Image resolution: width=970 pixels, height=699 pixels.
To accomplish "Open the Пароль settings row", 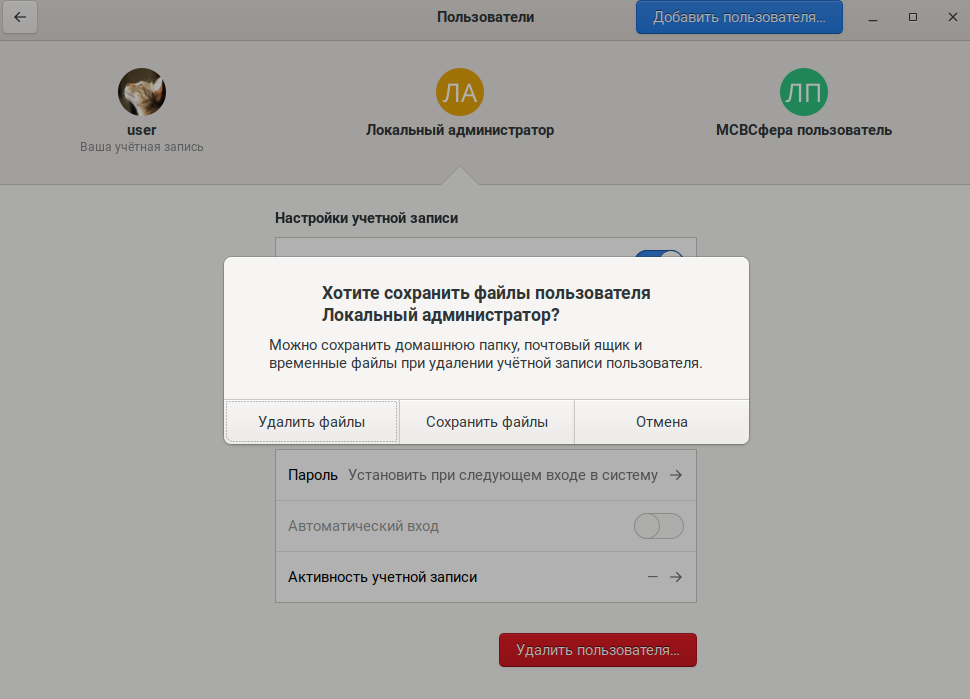I will pyautogui.click(x=472, y=476).
